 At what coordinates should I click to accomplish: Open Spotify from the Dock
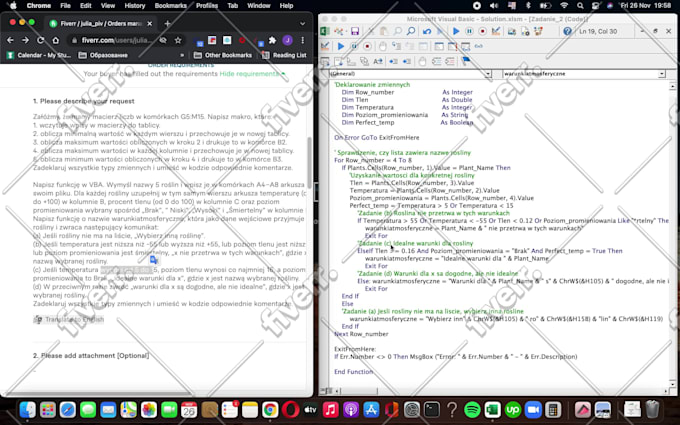(472, 410)
